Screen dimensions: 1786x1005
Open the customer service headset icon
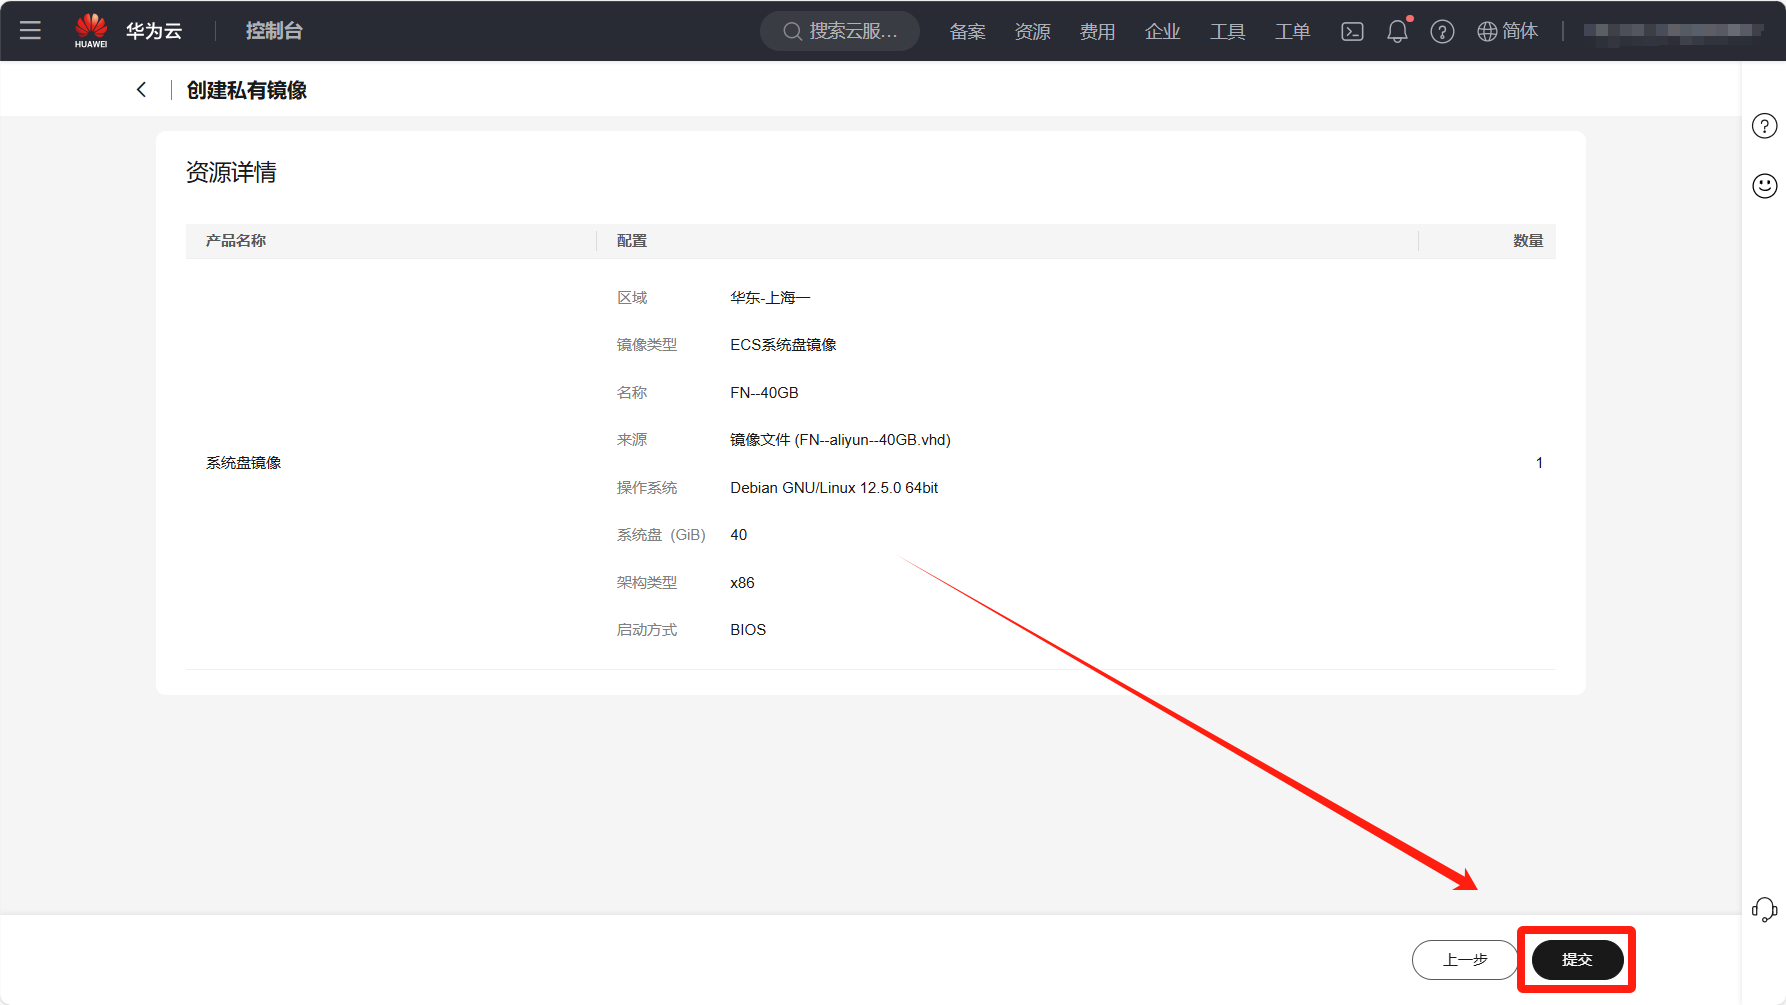coord(1764,909)
